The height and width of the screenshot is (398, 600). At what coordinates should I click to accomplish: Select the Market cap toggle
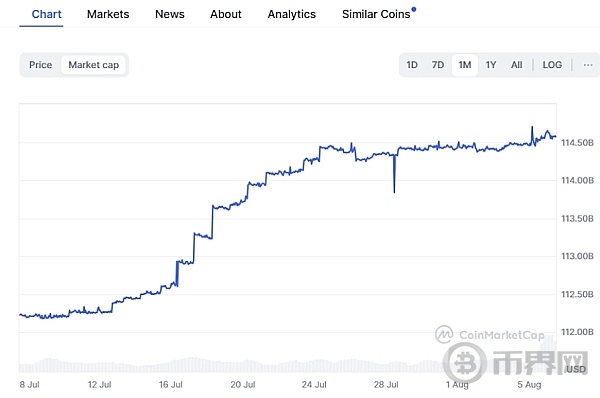coord(93,65)
